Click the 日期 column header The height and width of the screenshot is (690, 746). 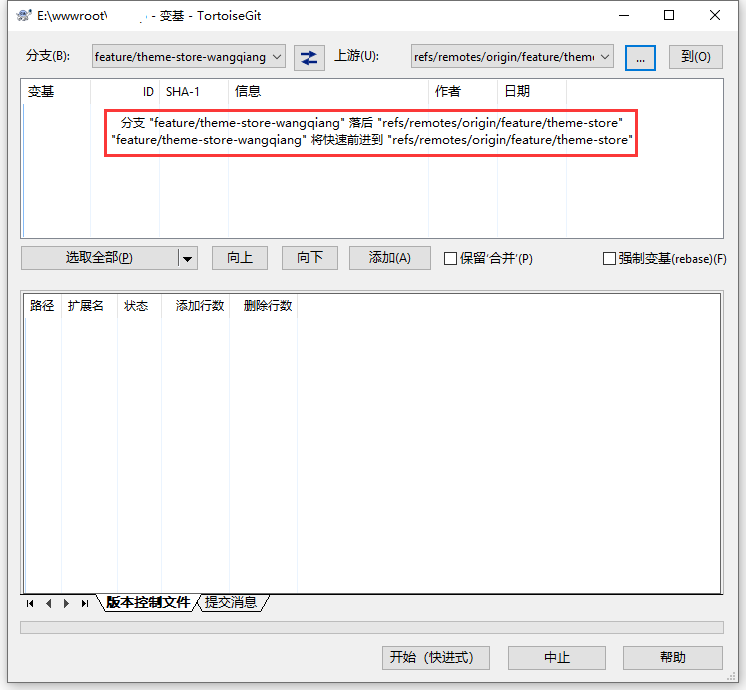click(532, 91)
